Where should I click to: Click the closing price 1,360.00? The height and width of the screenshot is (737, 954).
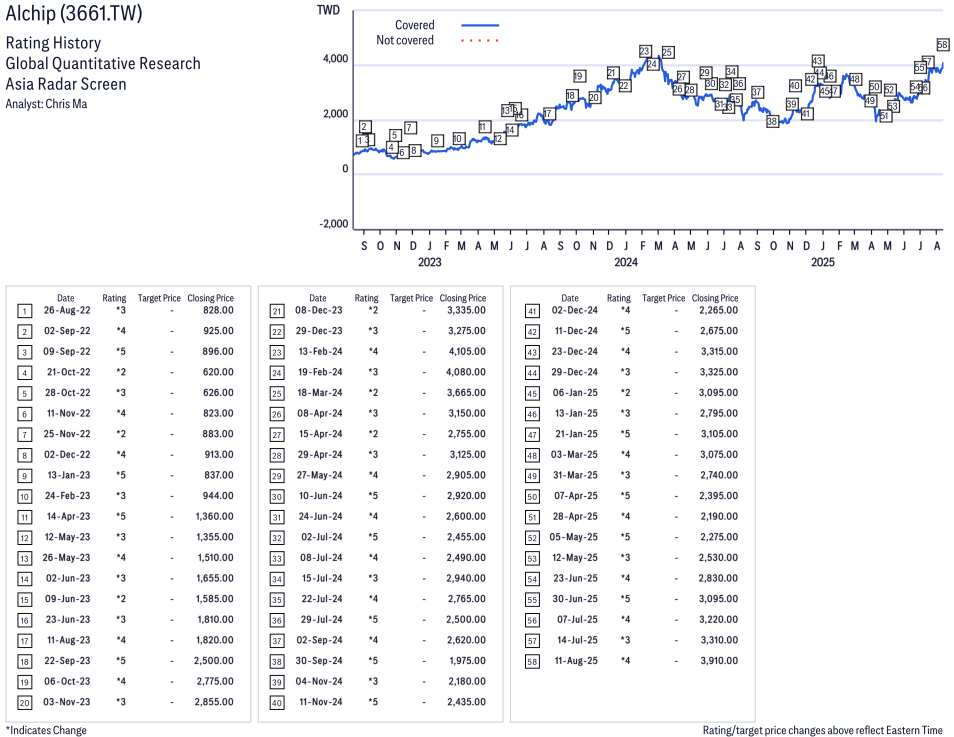pyautogui.click(x=215, y=517)
